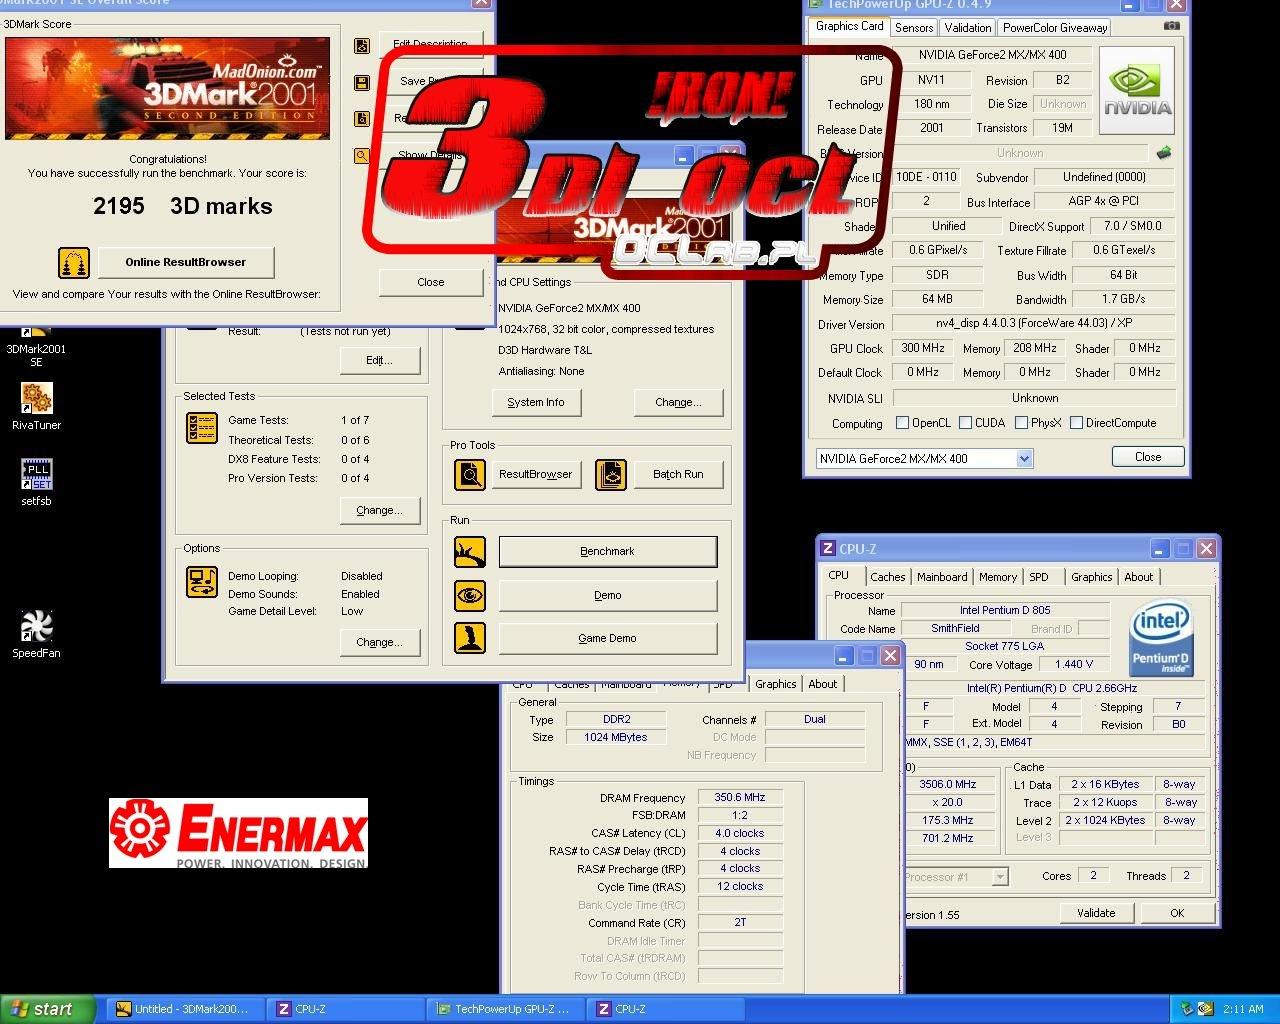The height and width of the screenshot is (1024, 1280).
Task: Click the Options computer icon
Action: click(202, 582)
